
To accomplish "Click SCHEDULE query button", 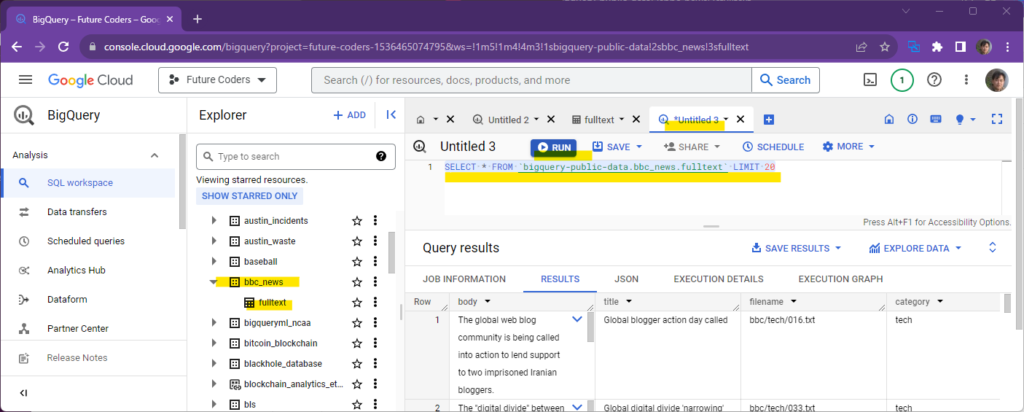I will tap(773, 147).
